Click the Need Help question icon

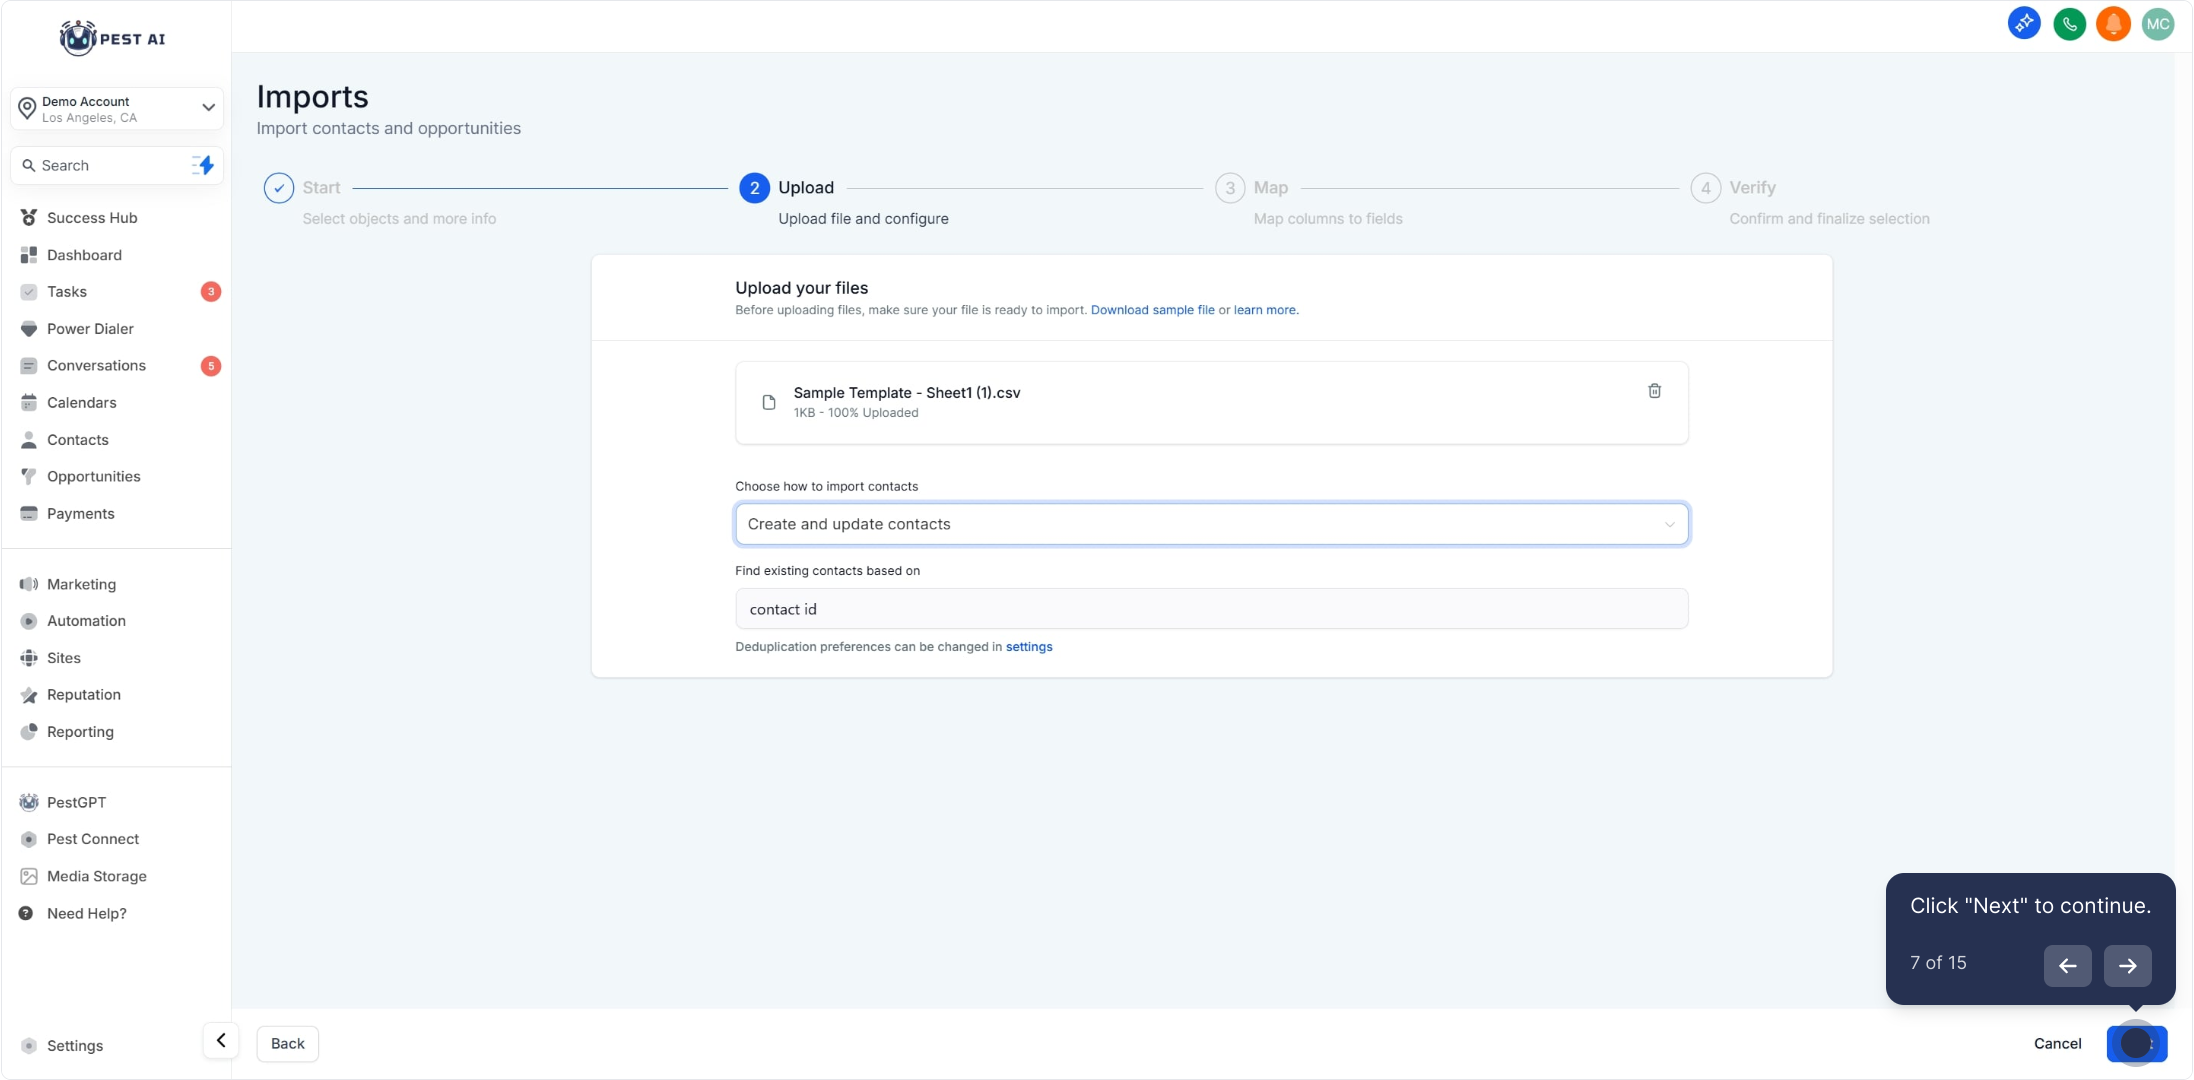pyautogui.click(x=26, y=913)
